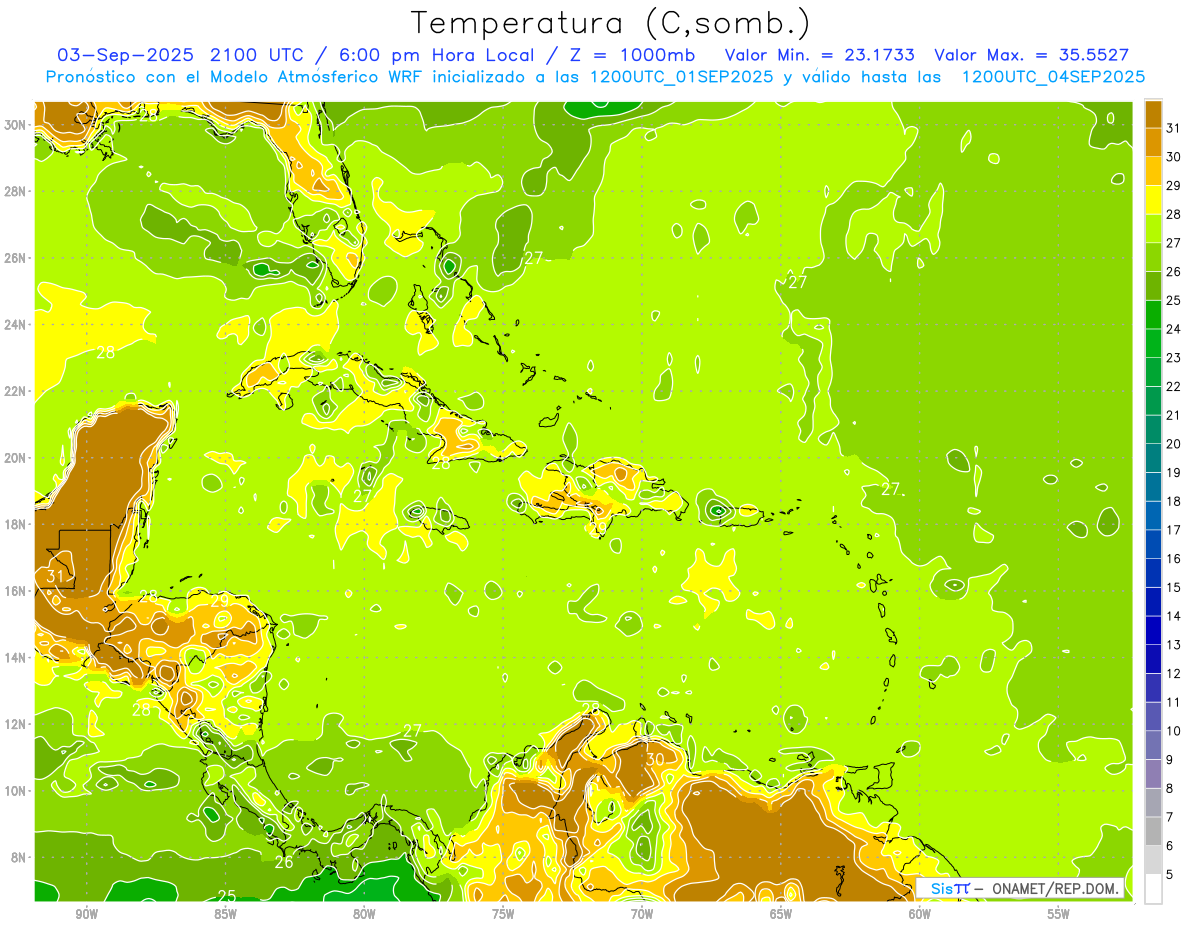Click the 30 contour label over Venezuela
Screen dimensions: 1200x927
point(655,759)
